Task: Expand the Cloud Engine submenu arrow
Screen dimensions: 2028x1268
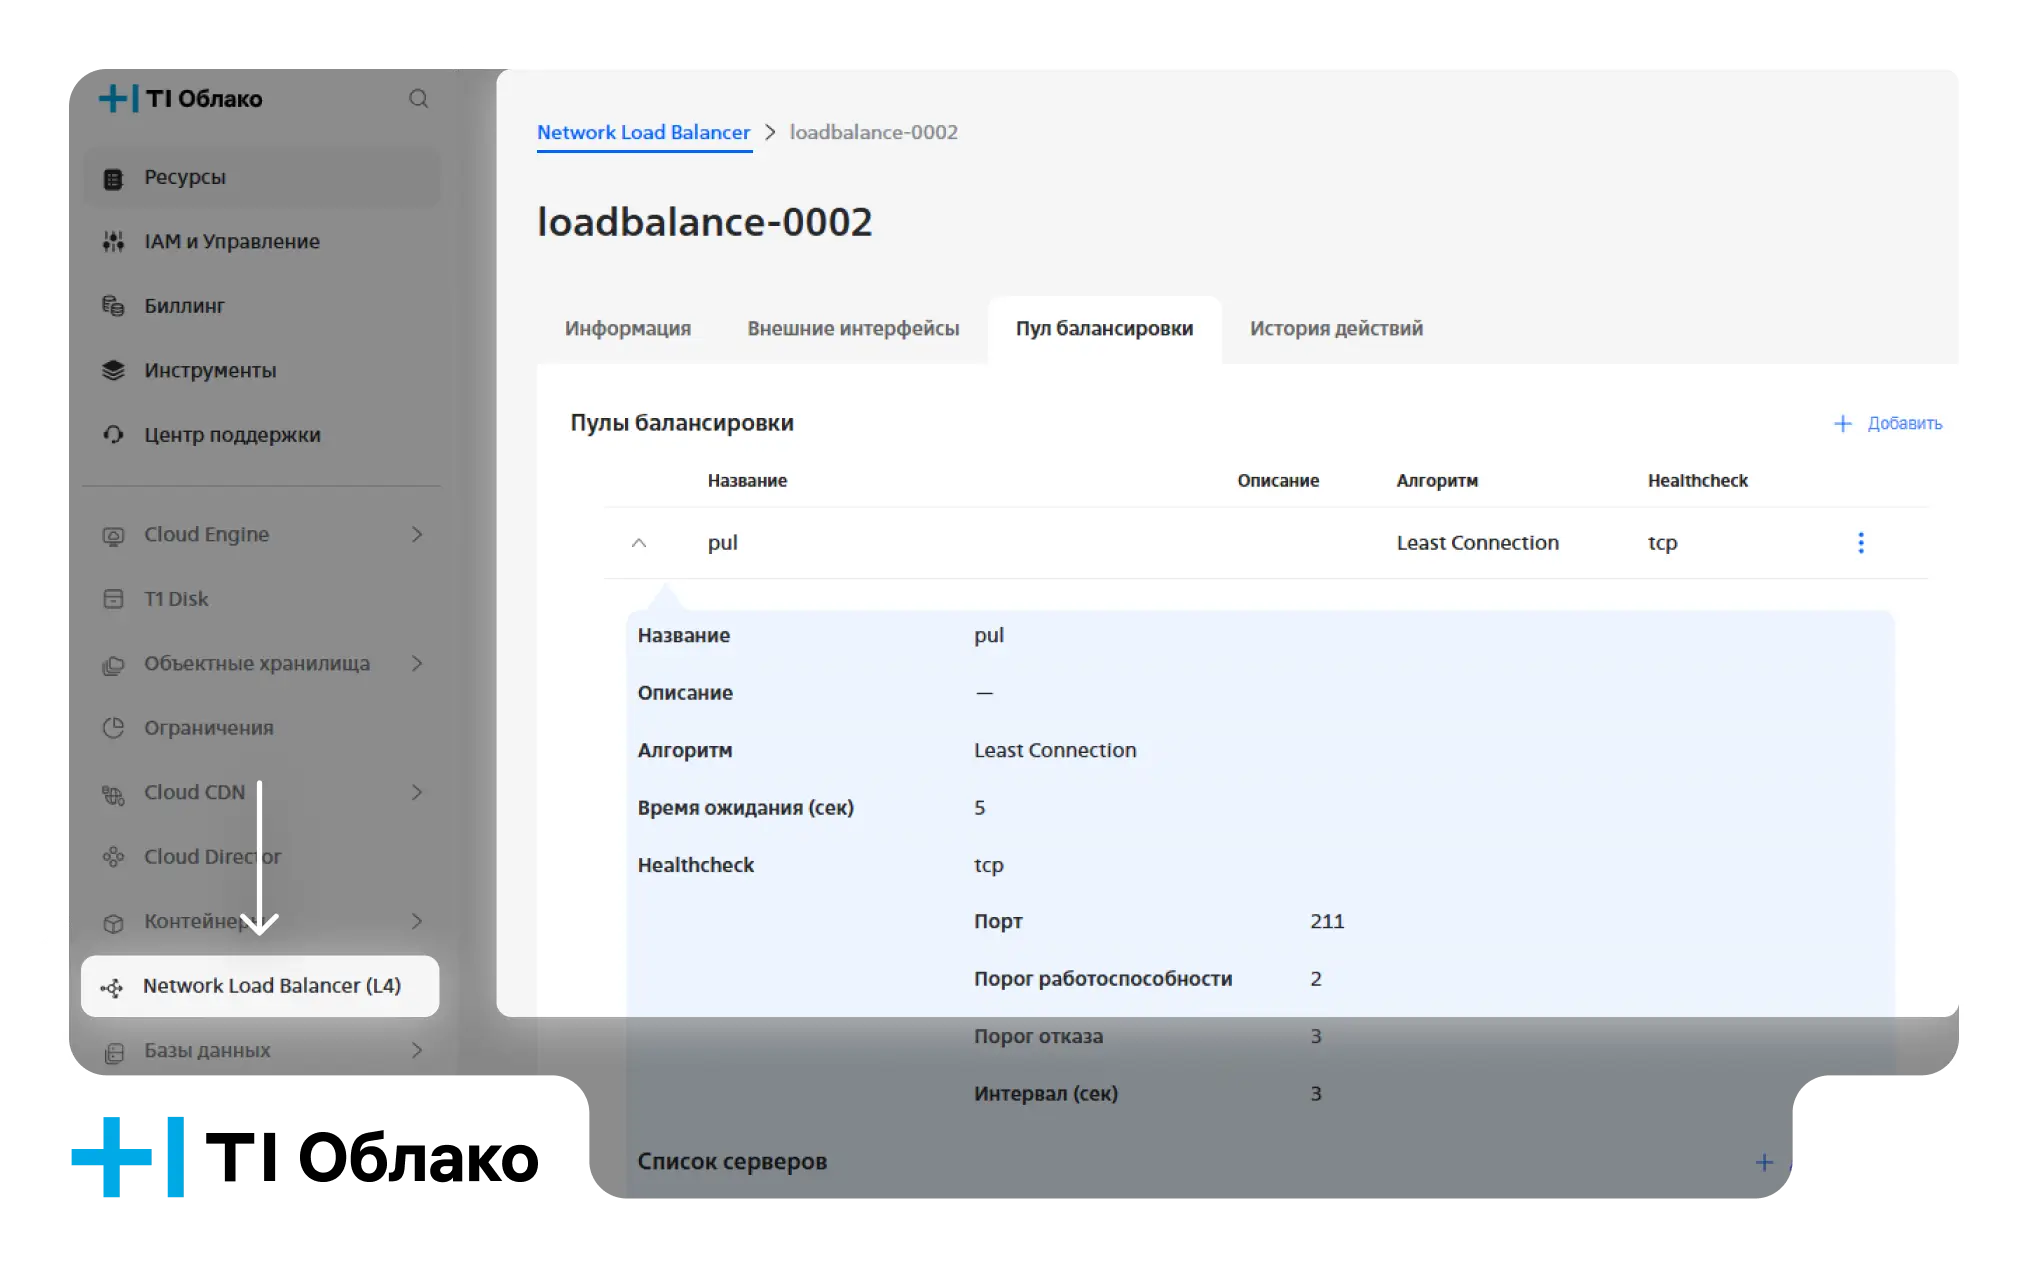Action: [x=417, y=535]
